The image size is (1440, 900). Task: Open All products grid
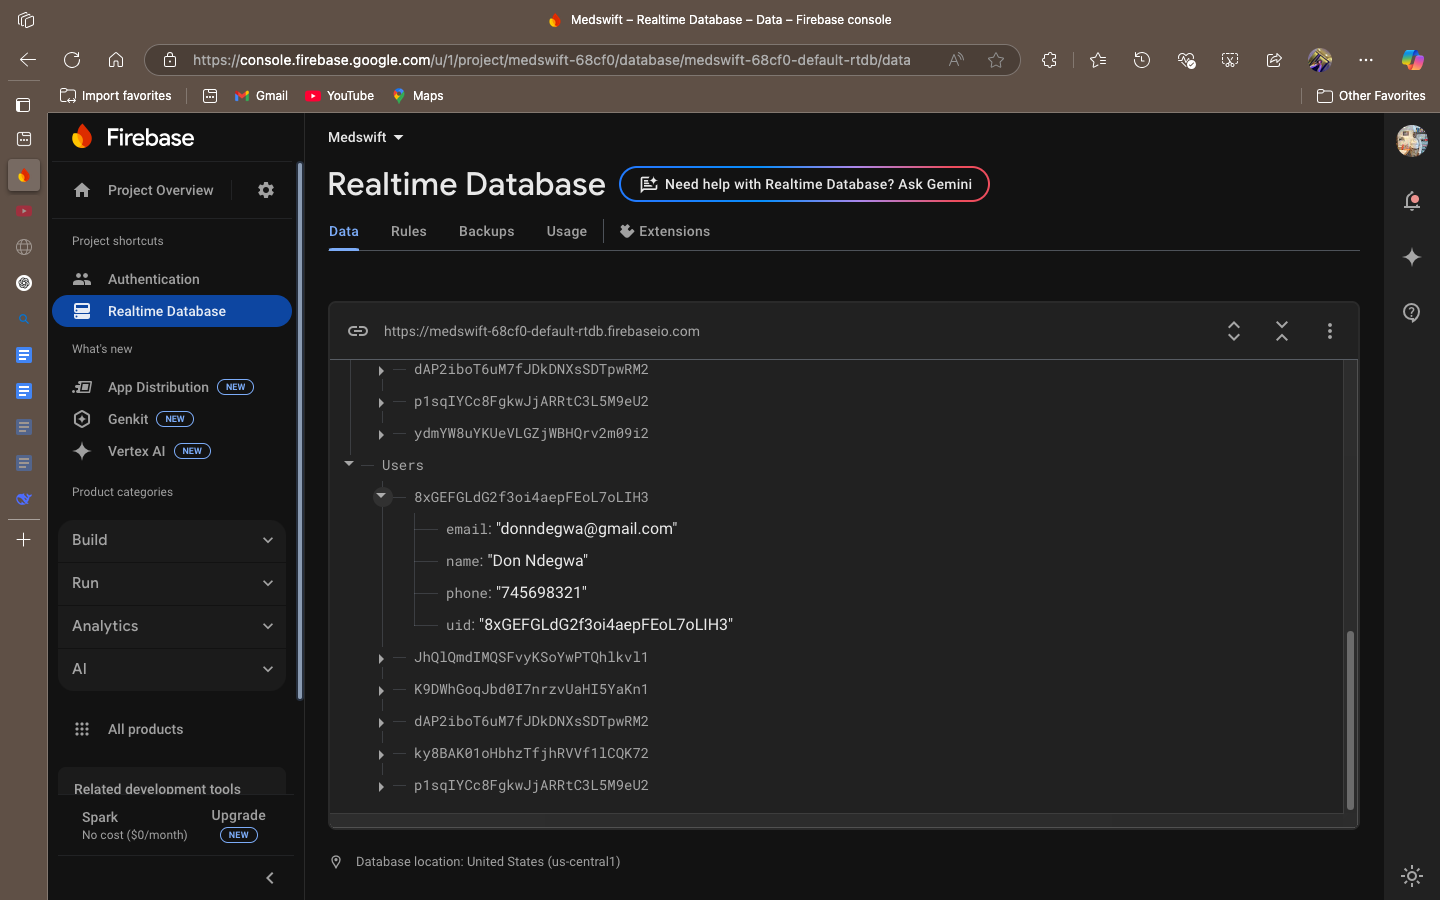128,729
